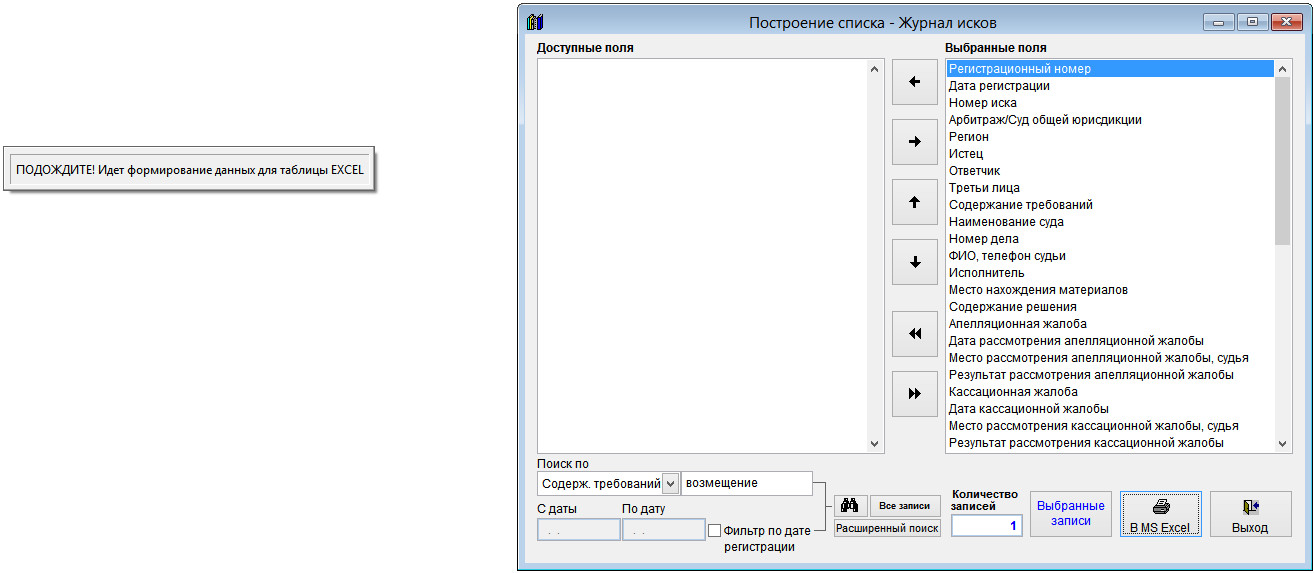Image resolution: width=1314 pixels, height=573 pixels.
Task: Select Номер иска field
Action: pos(1110,103)
